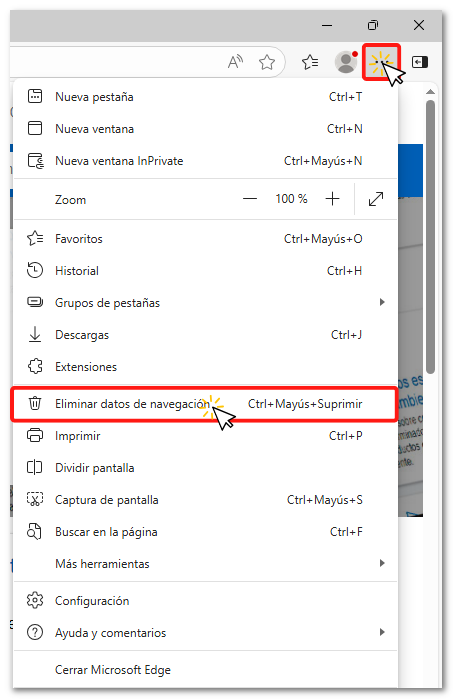
Task: Open the user profile avatar
Action: click(346, 62)
